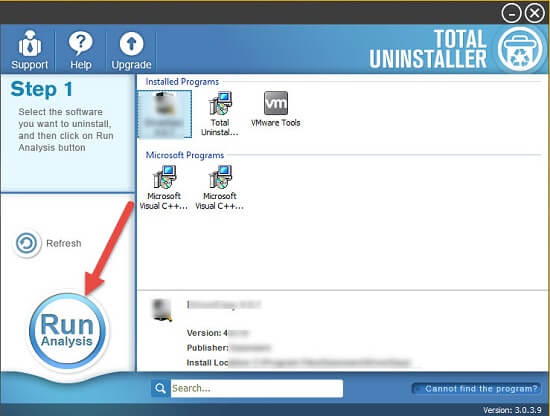Click the 'Version: 3.0.3.9' status text
Screen dimensions: 550x416
point(512,410)
